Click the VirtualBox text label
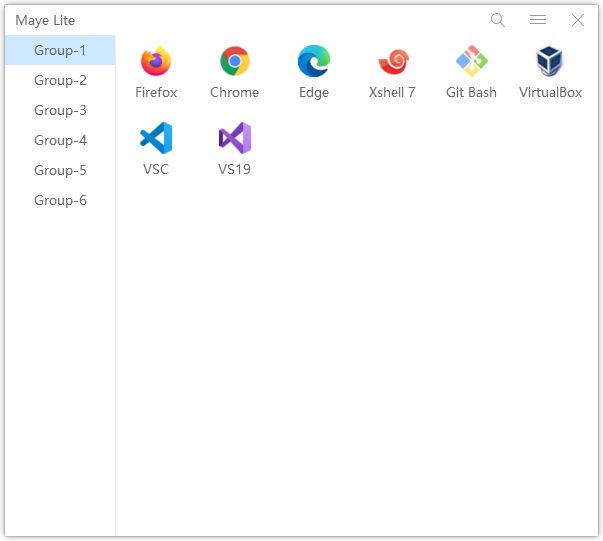 tap(550, 93)
